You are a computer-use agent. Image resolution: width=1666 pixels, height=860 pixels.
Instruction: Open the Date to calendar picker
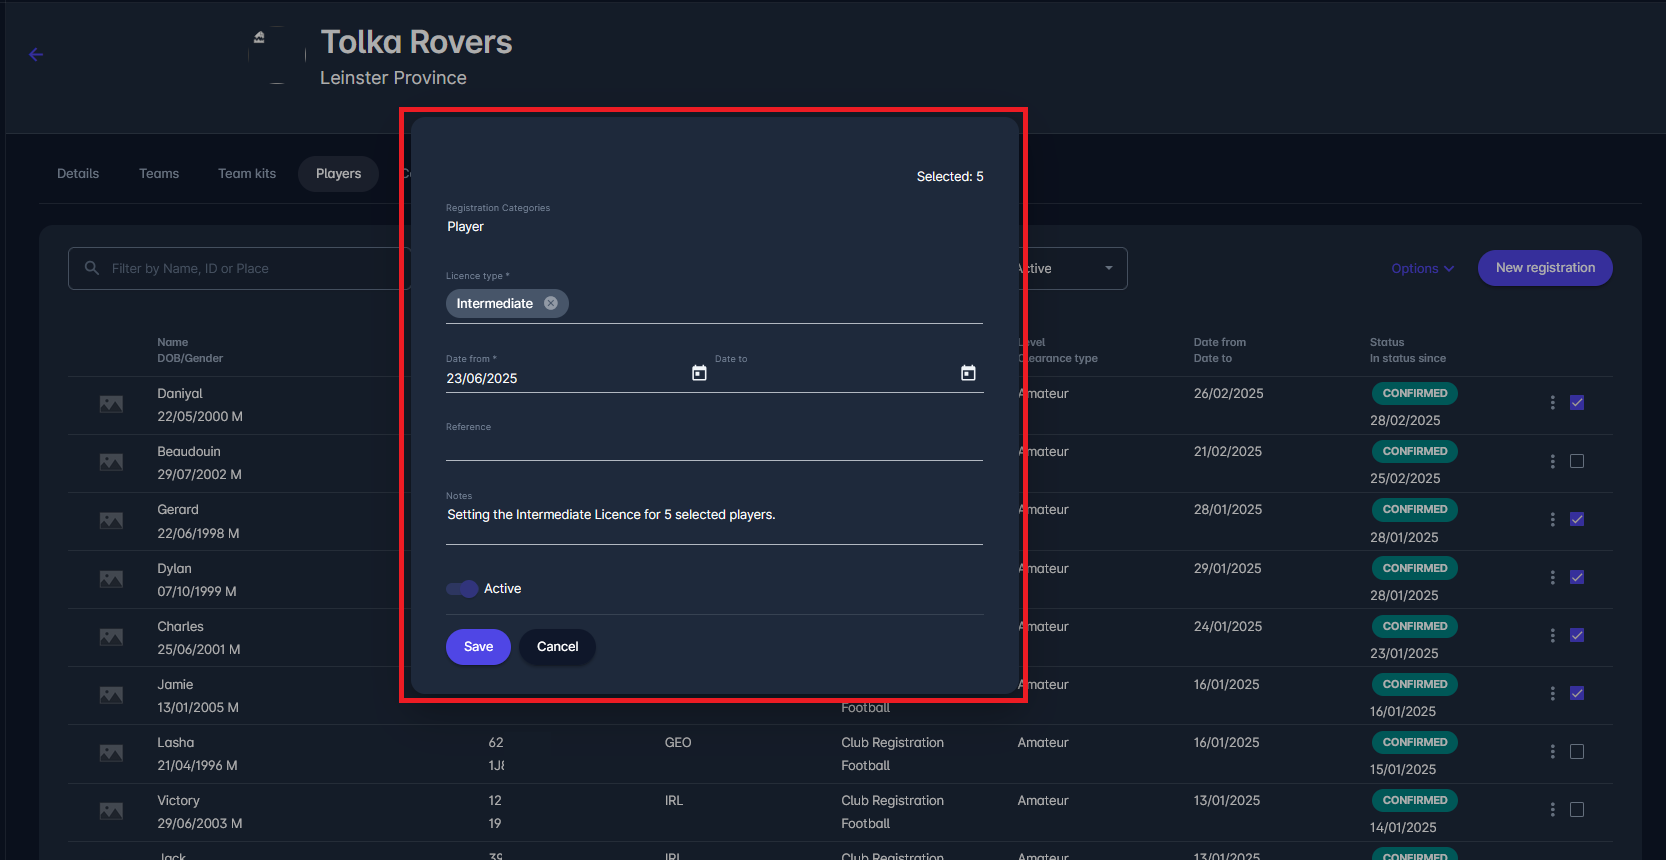[968, 373]
